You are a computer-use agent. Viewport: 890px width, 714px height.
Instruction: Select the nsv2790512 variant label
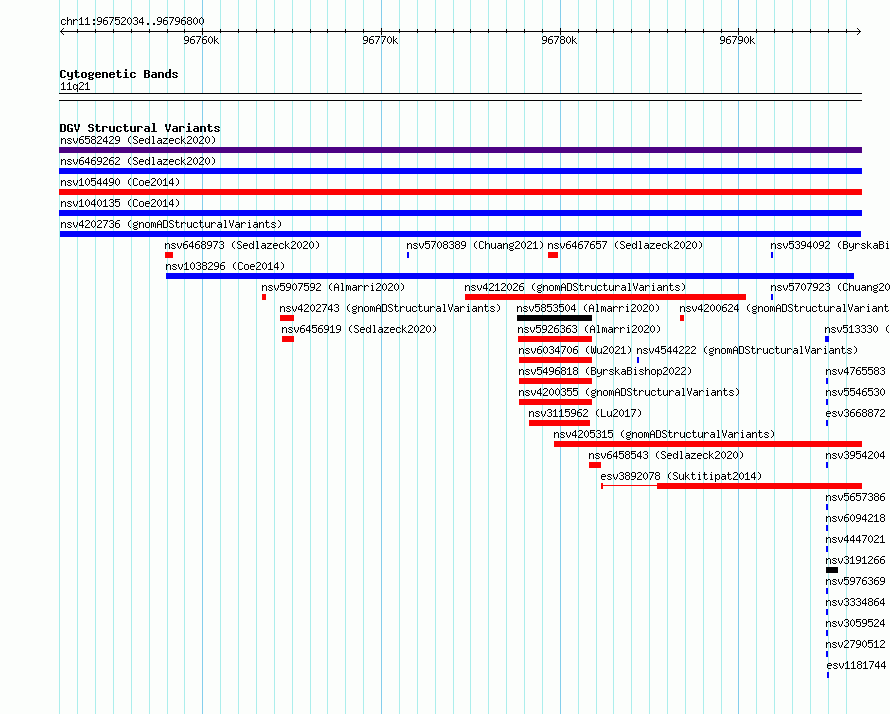coord(855,644)
